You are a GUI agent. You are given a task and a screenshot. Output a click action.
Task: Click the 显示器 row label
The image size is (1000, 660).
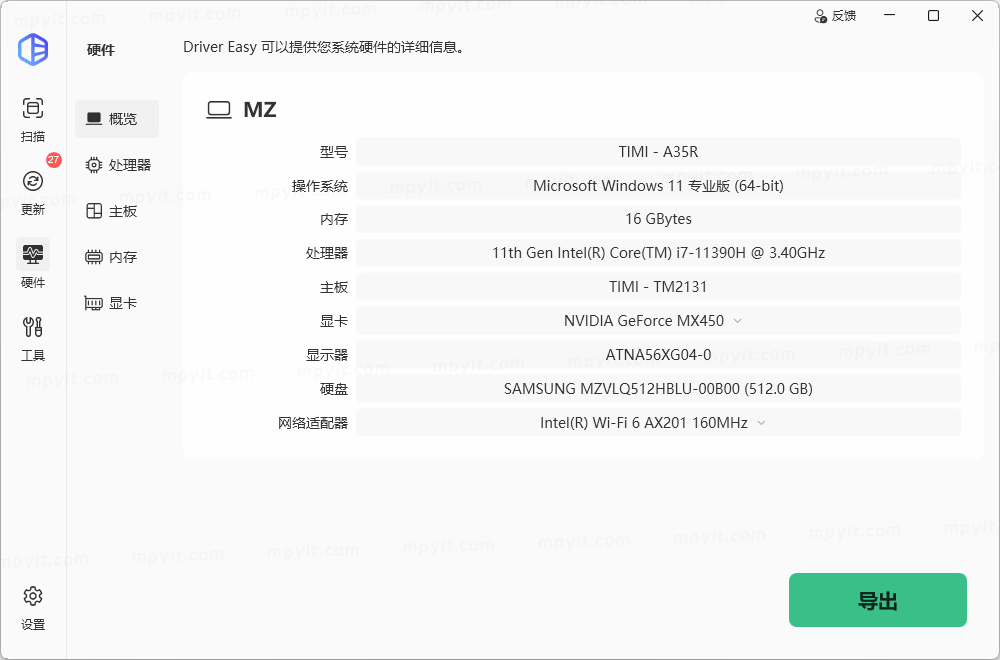[x=327, y=355]
